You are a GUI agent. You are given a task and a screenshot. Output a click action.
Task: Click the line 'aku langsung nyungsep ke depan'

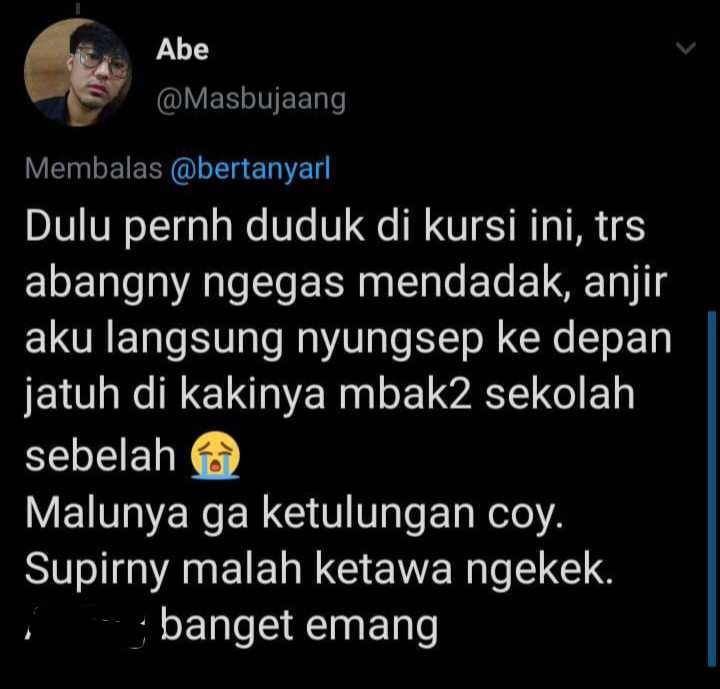[x=348, y=339]
